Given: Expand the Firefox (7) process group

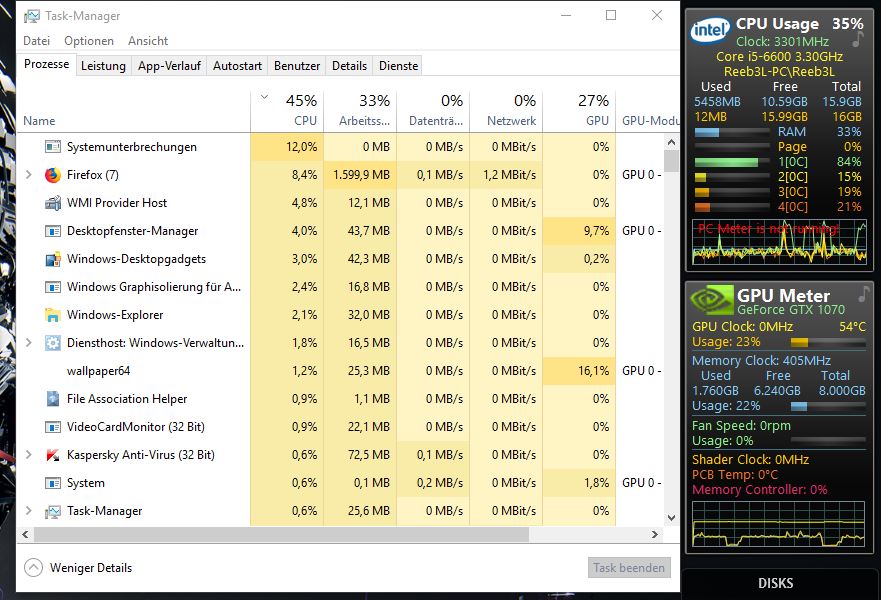Looking at the screenshot, I should coord(29,175).
